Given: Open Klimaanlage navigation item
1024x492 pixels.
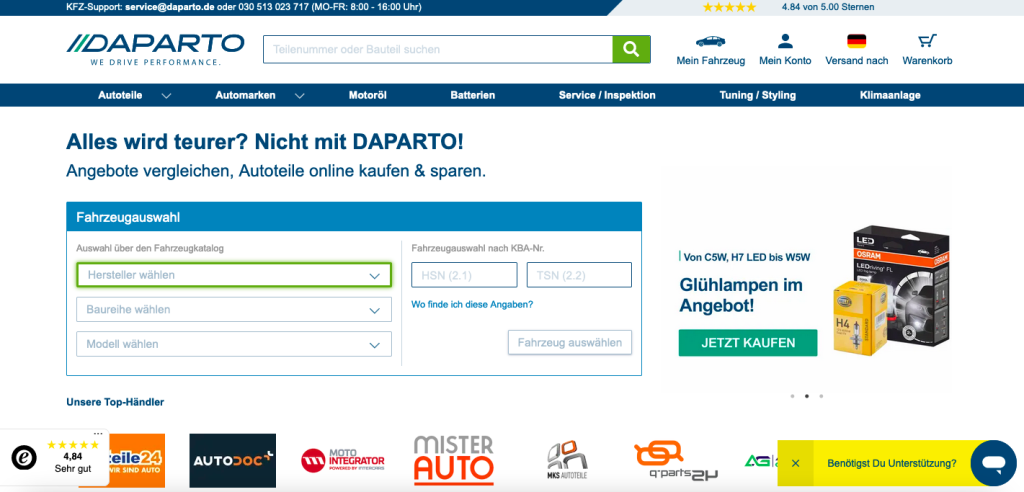Looking at the screenshot, I should [890, 95].
